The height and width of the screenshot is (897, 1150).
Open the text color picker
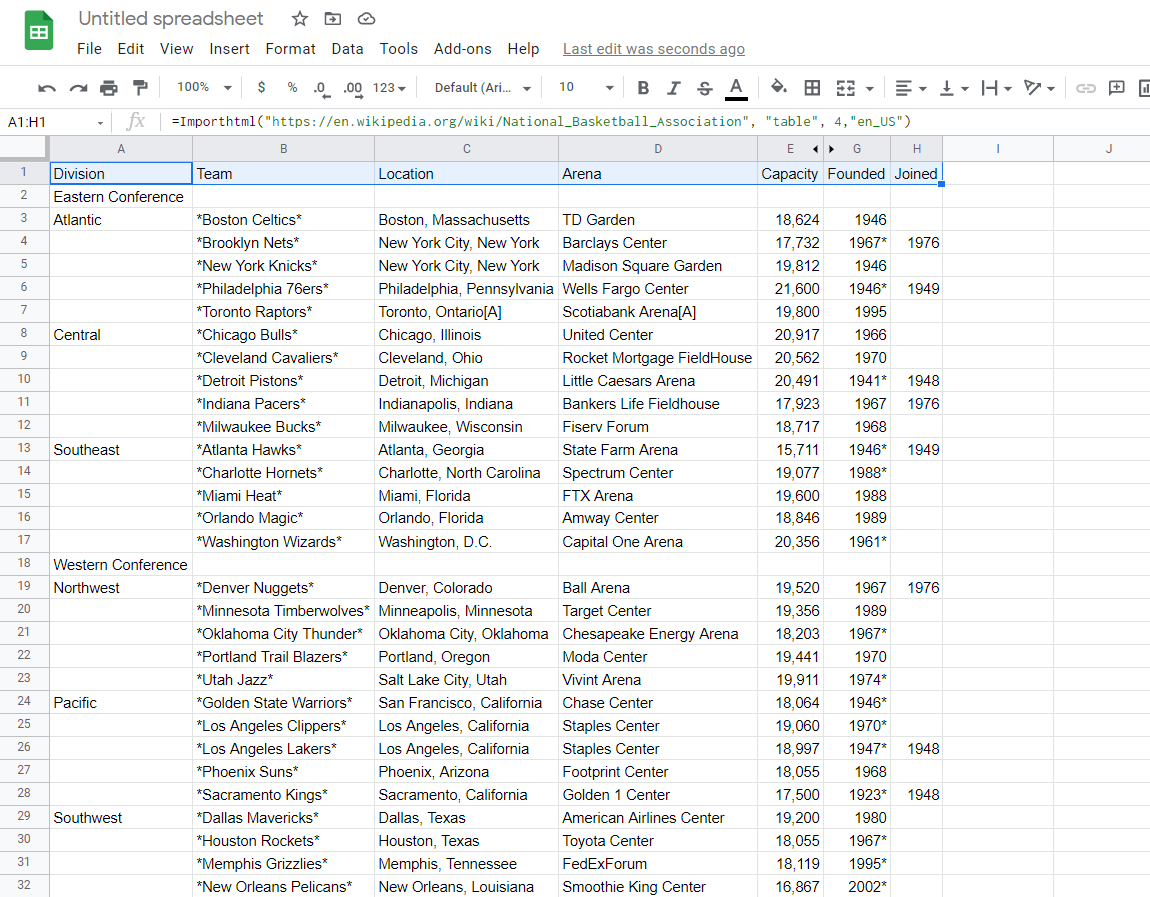pos(736,88)
